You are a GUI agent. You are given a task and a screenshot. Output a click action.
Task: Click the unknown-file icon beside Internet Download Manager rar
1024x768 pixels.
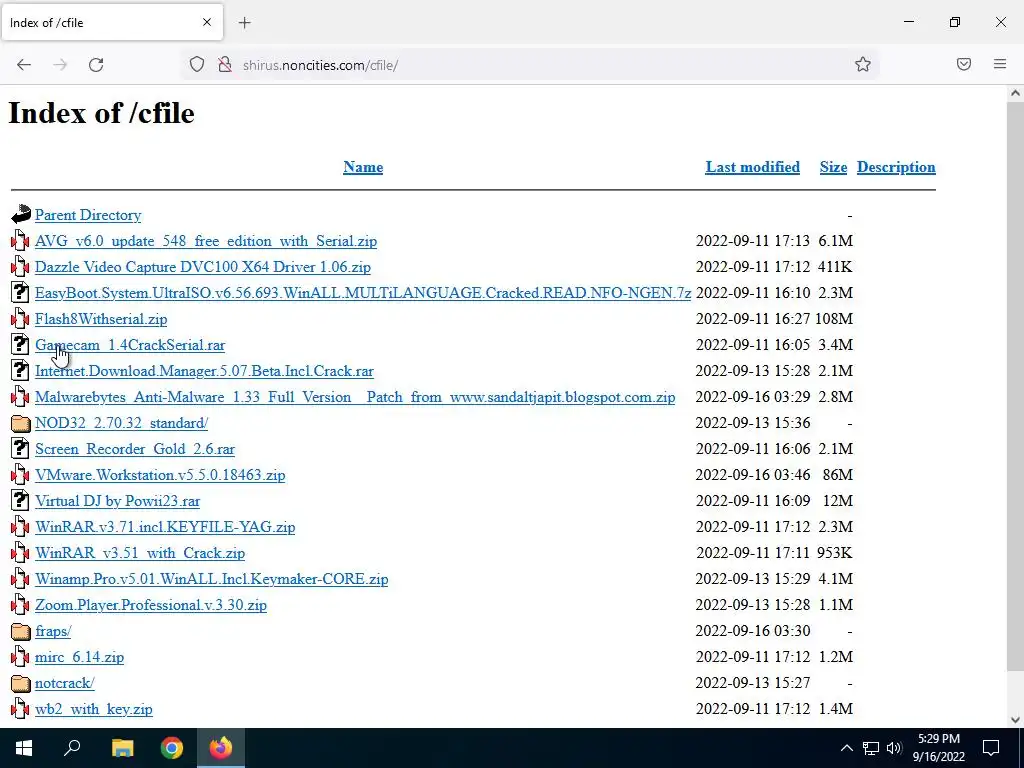click(20, 370)
